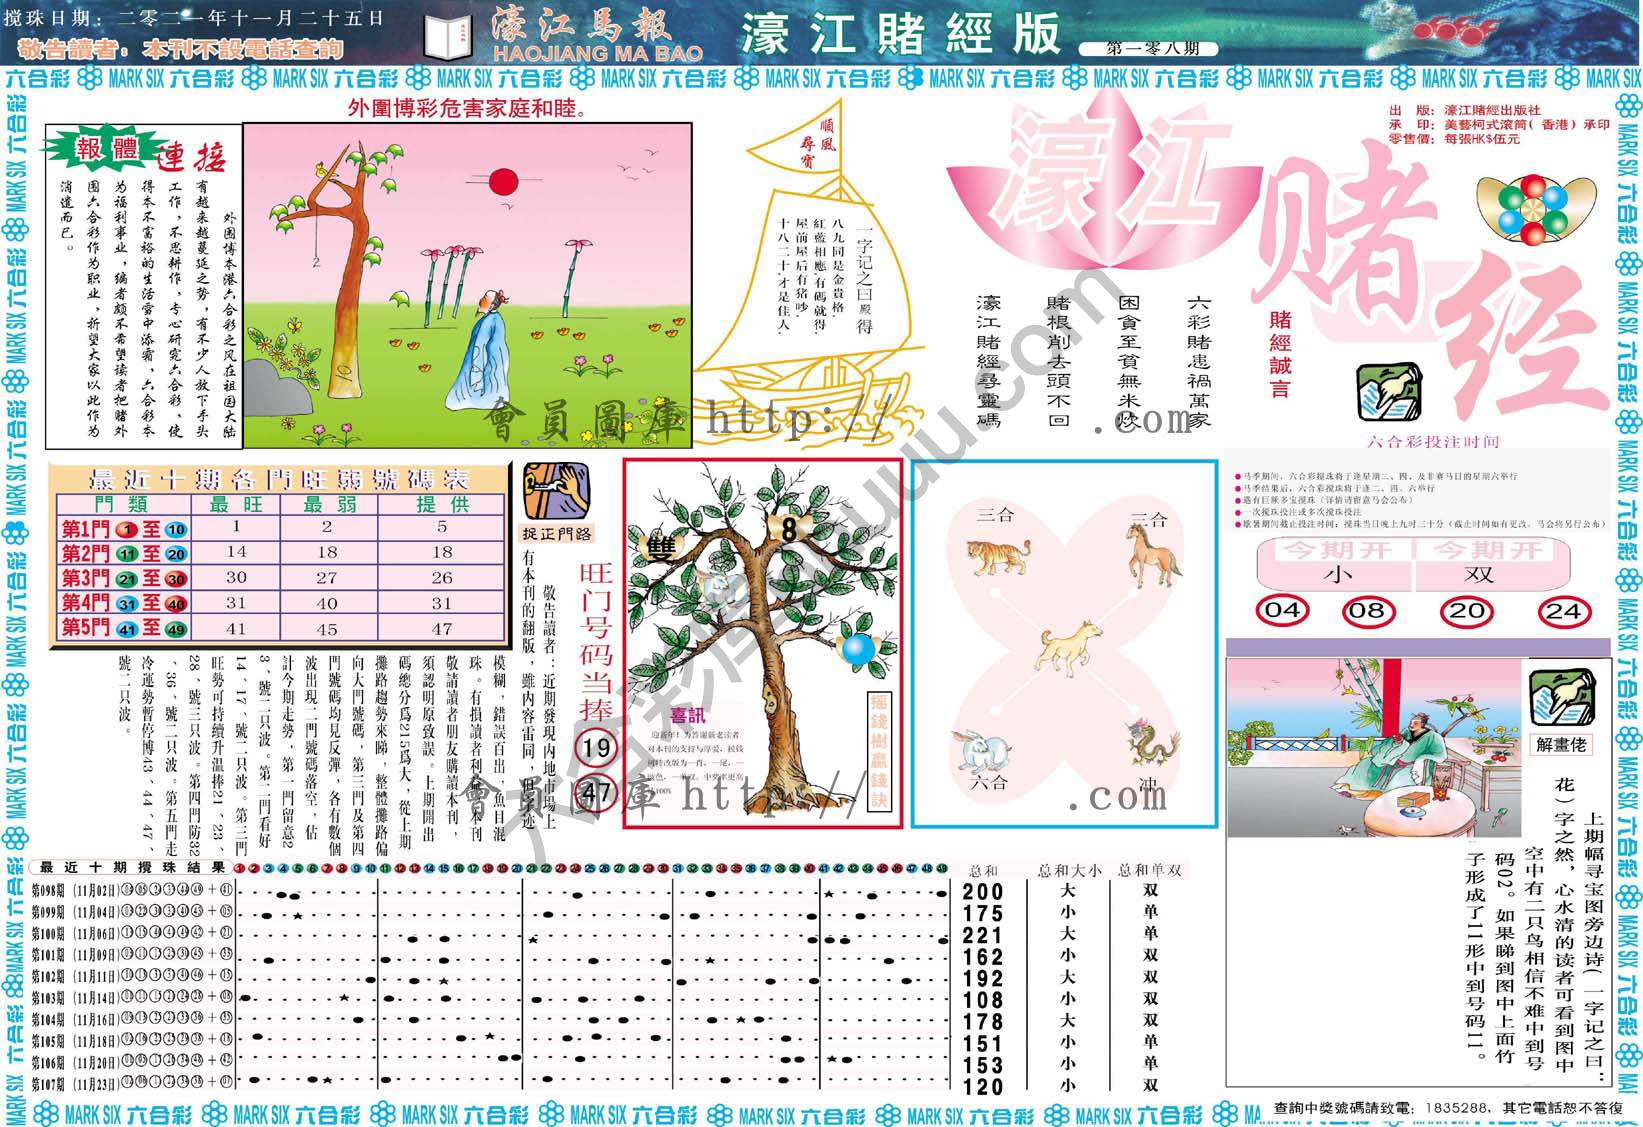Open the seated scholar cartoon illustration
Screen dimensions: 1643x1127
click(1375, 747)
